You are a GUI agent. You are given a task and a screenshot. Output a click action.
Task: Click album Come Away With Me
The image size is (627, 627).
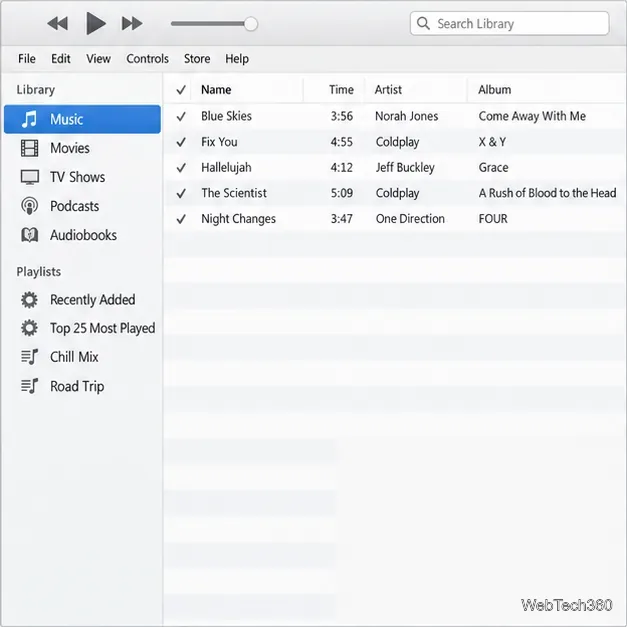[x=532, y=116]
